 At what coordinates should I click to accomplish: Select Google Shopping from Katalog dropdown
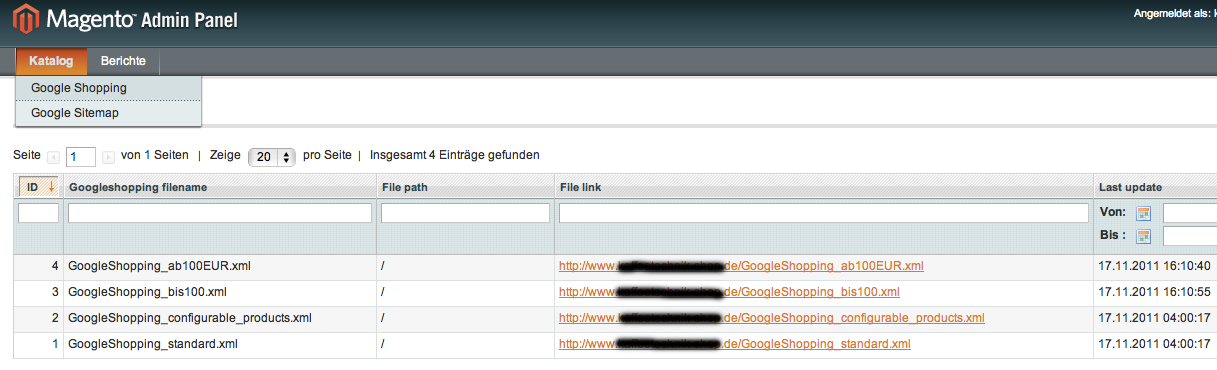(x=108, y=88)
